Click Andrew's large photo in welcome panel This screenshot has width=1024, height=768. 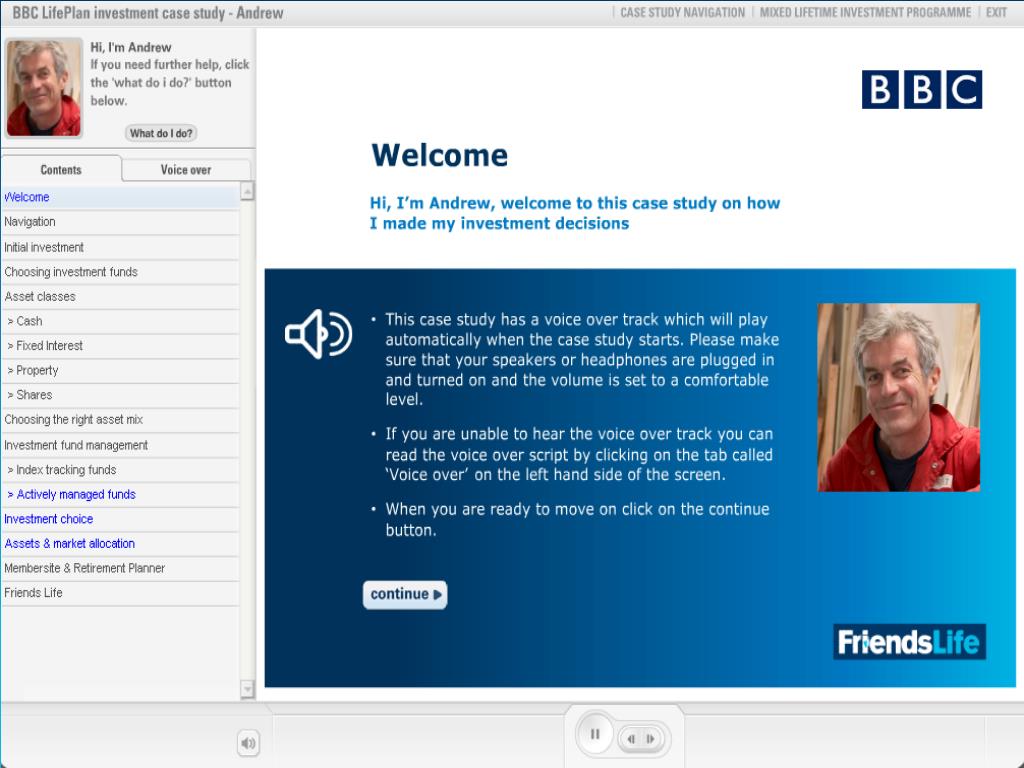click(x=898, y=397)
